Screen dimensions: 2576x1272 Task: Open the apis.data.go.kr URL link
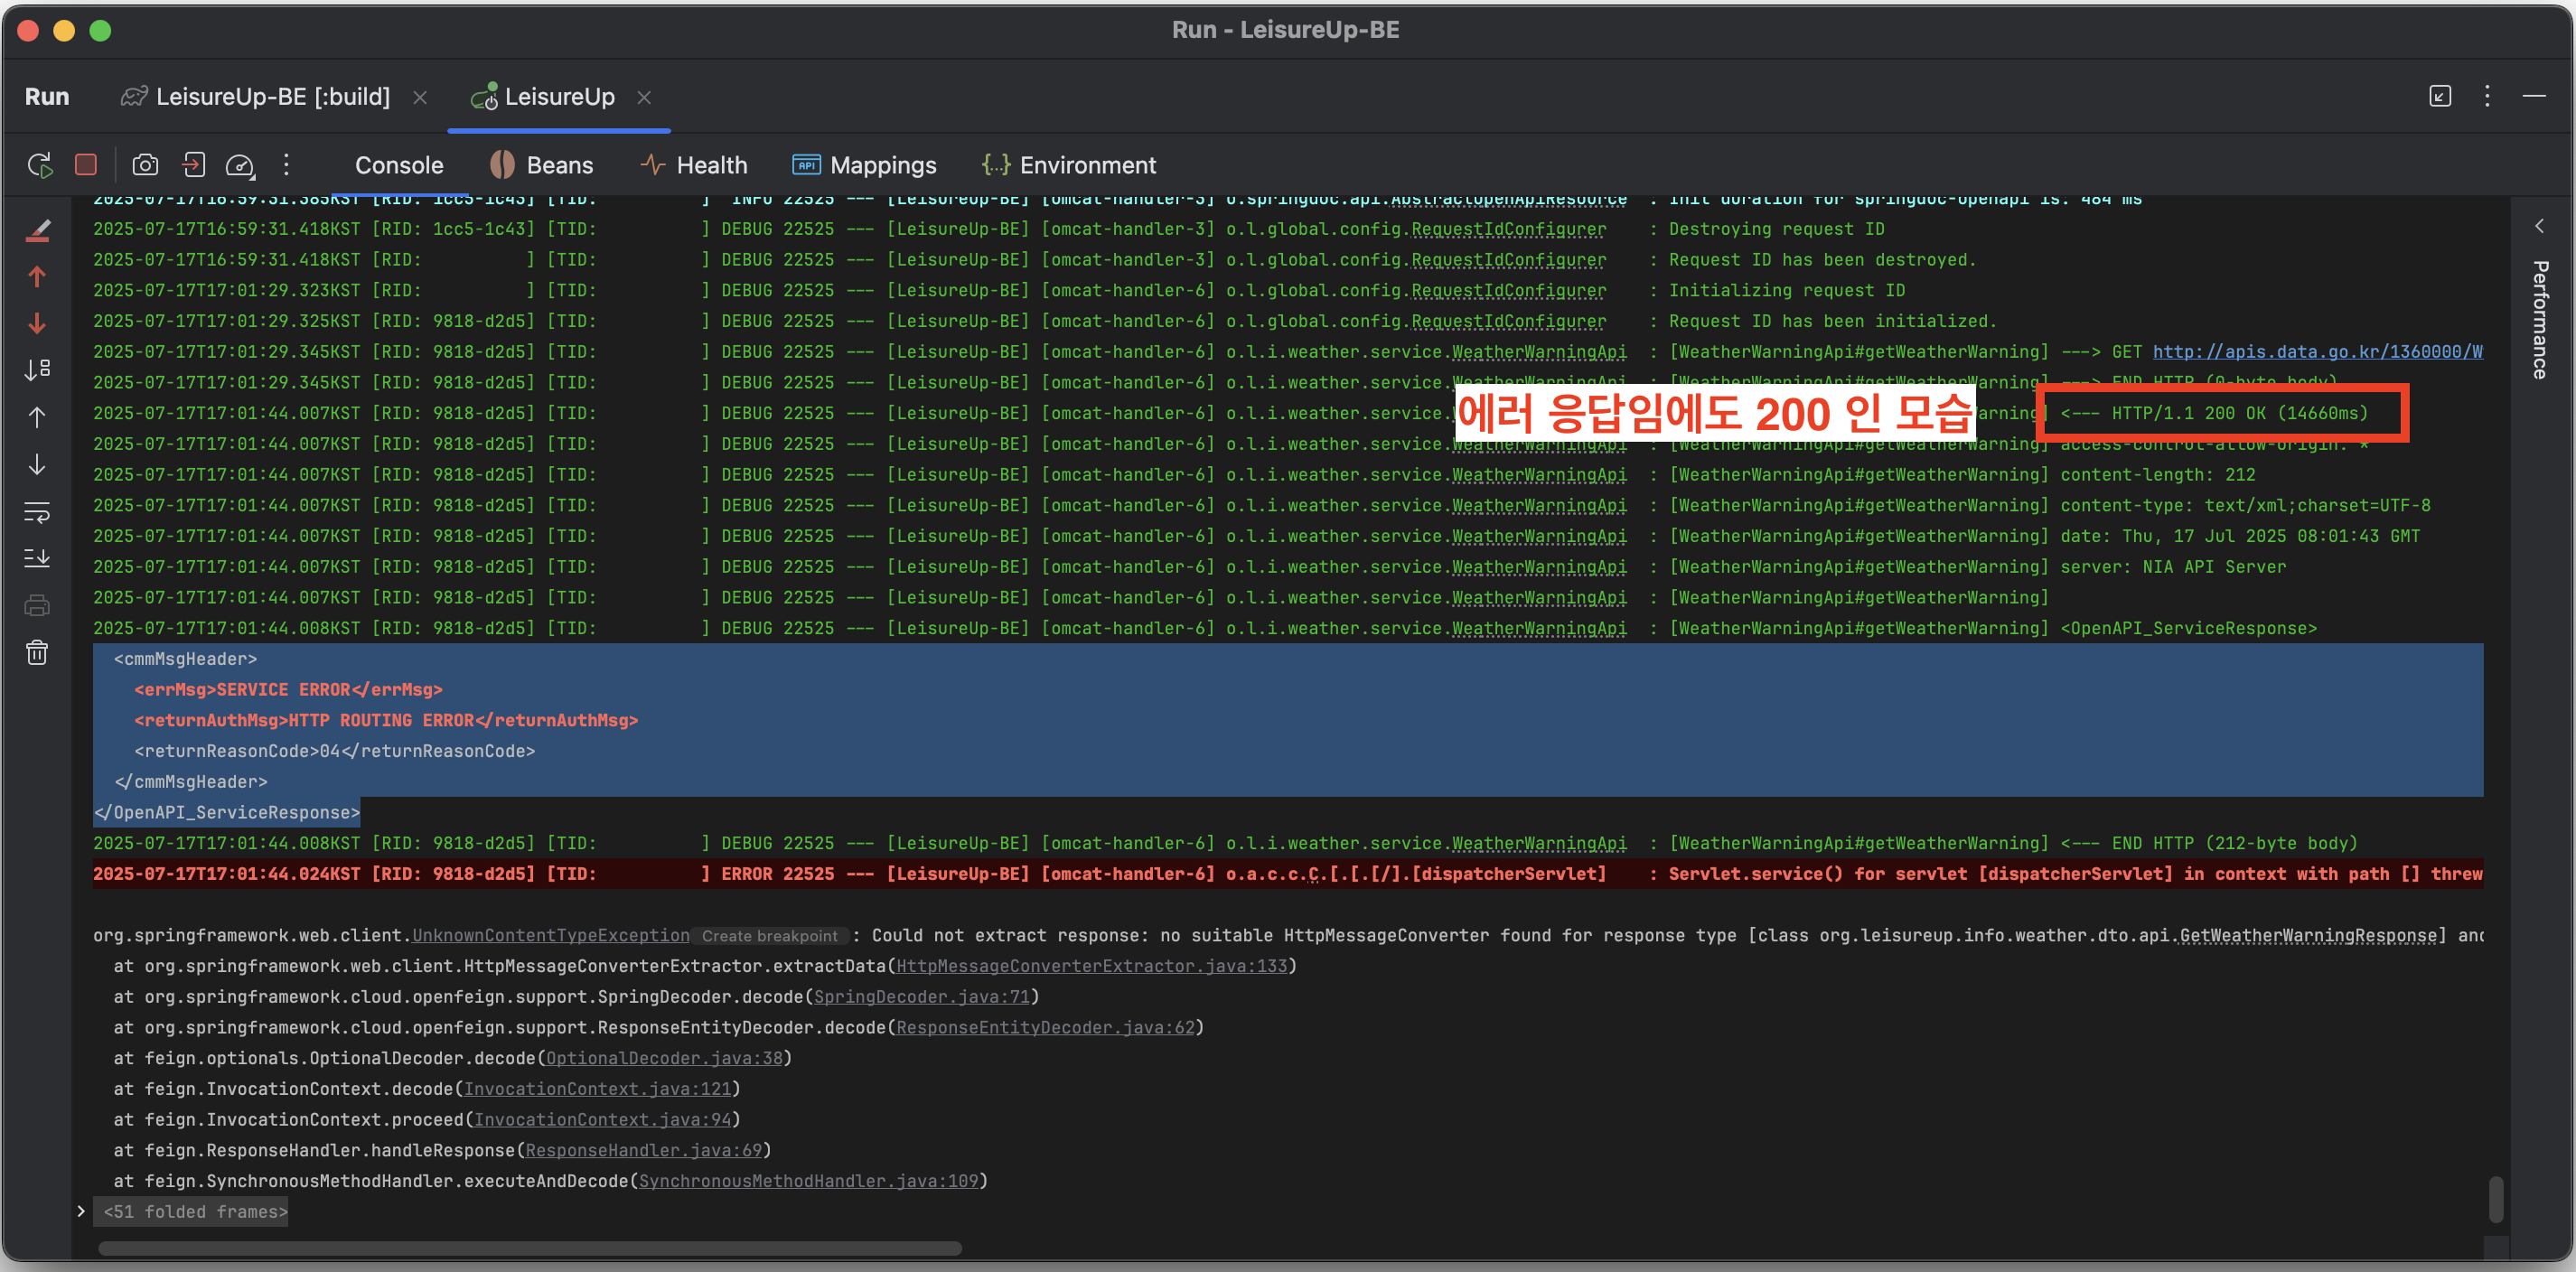pyautogui.click(x=2316, y=352)
